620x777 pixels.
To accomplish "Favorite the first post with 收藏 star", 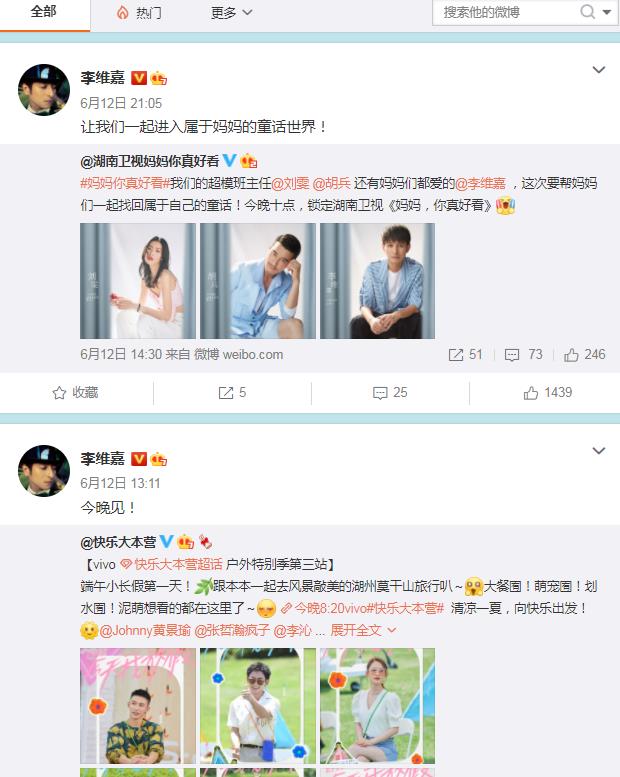I will pos(75,392).
